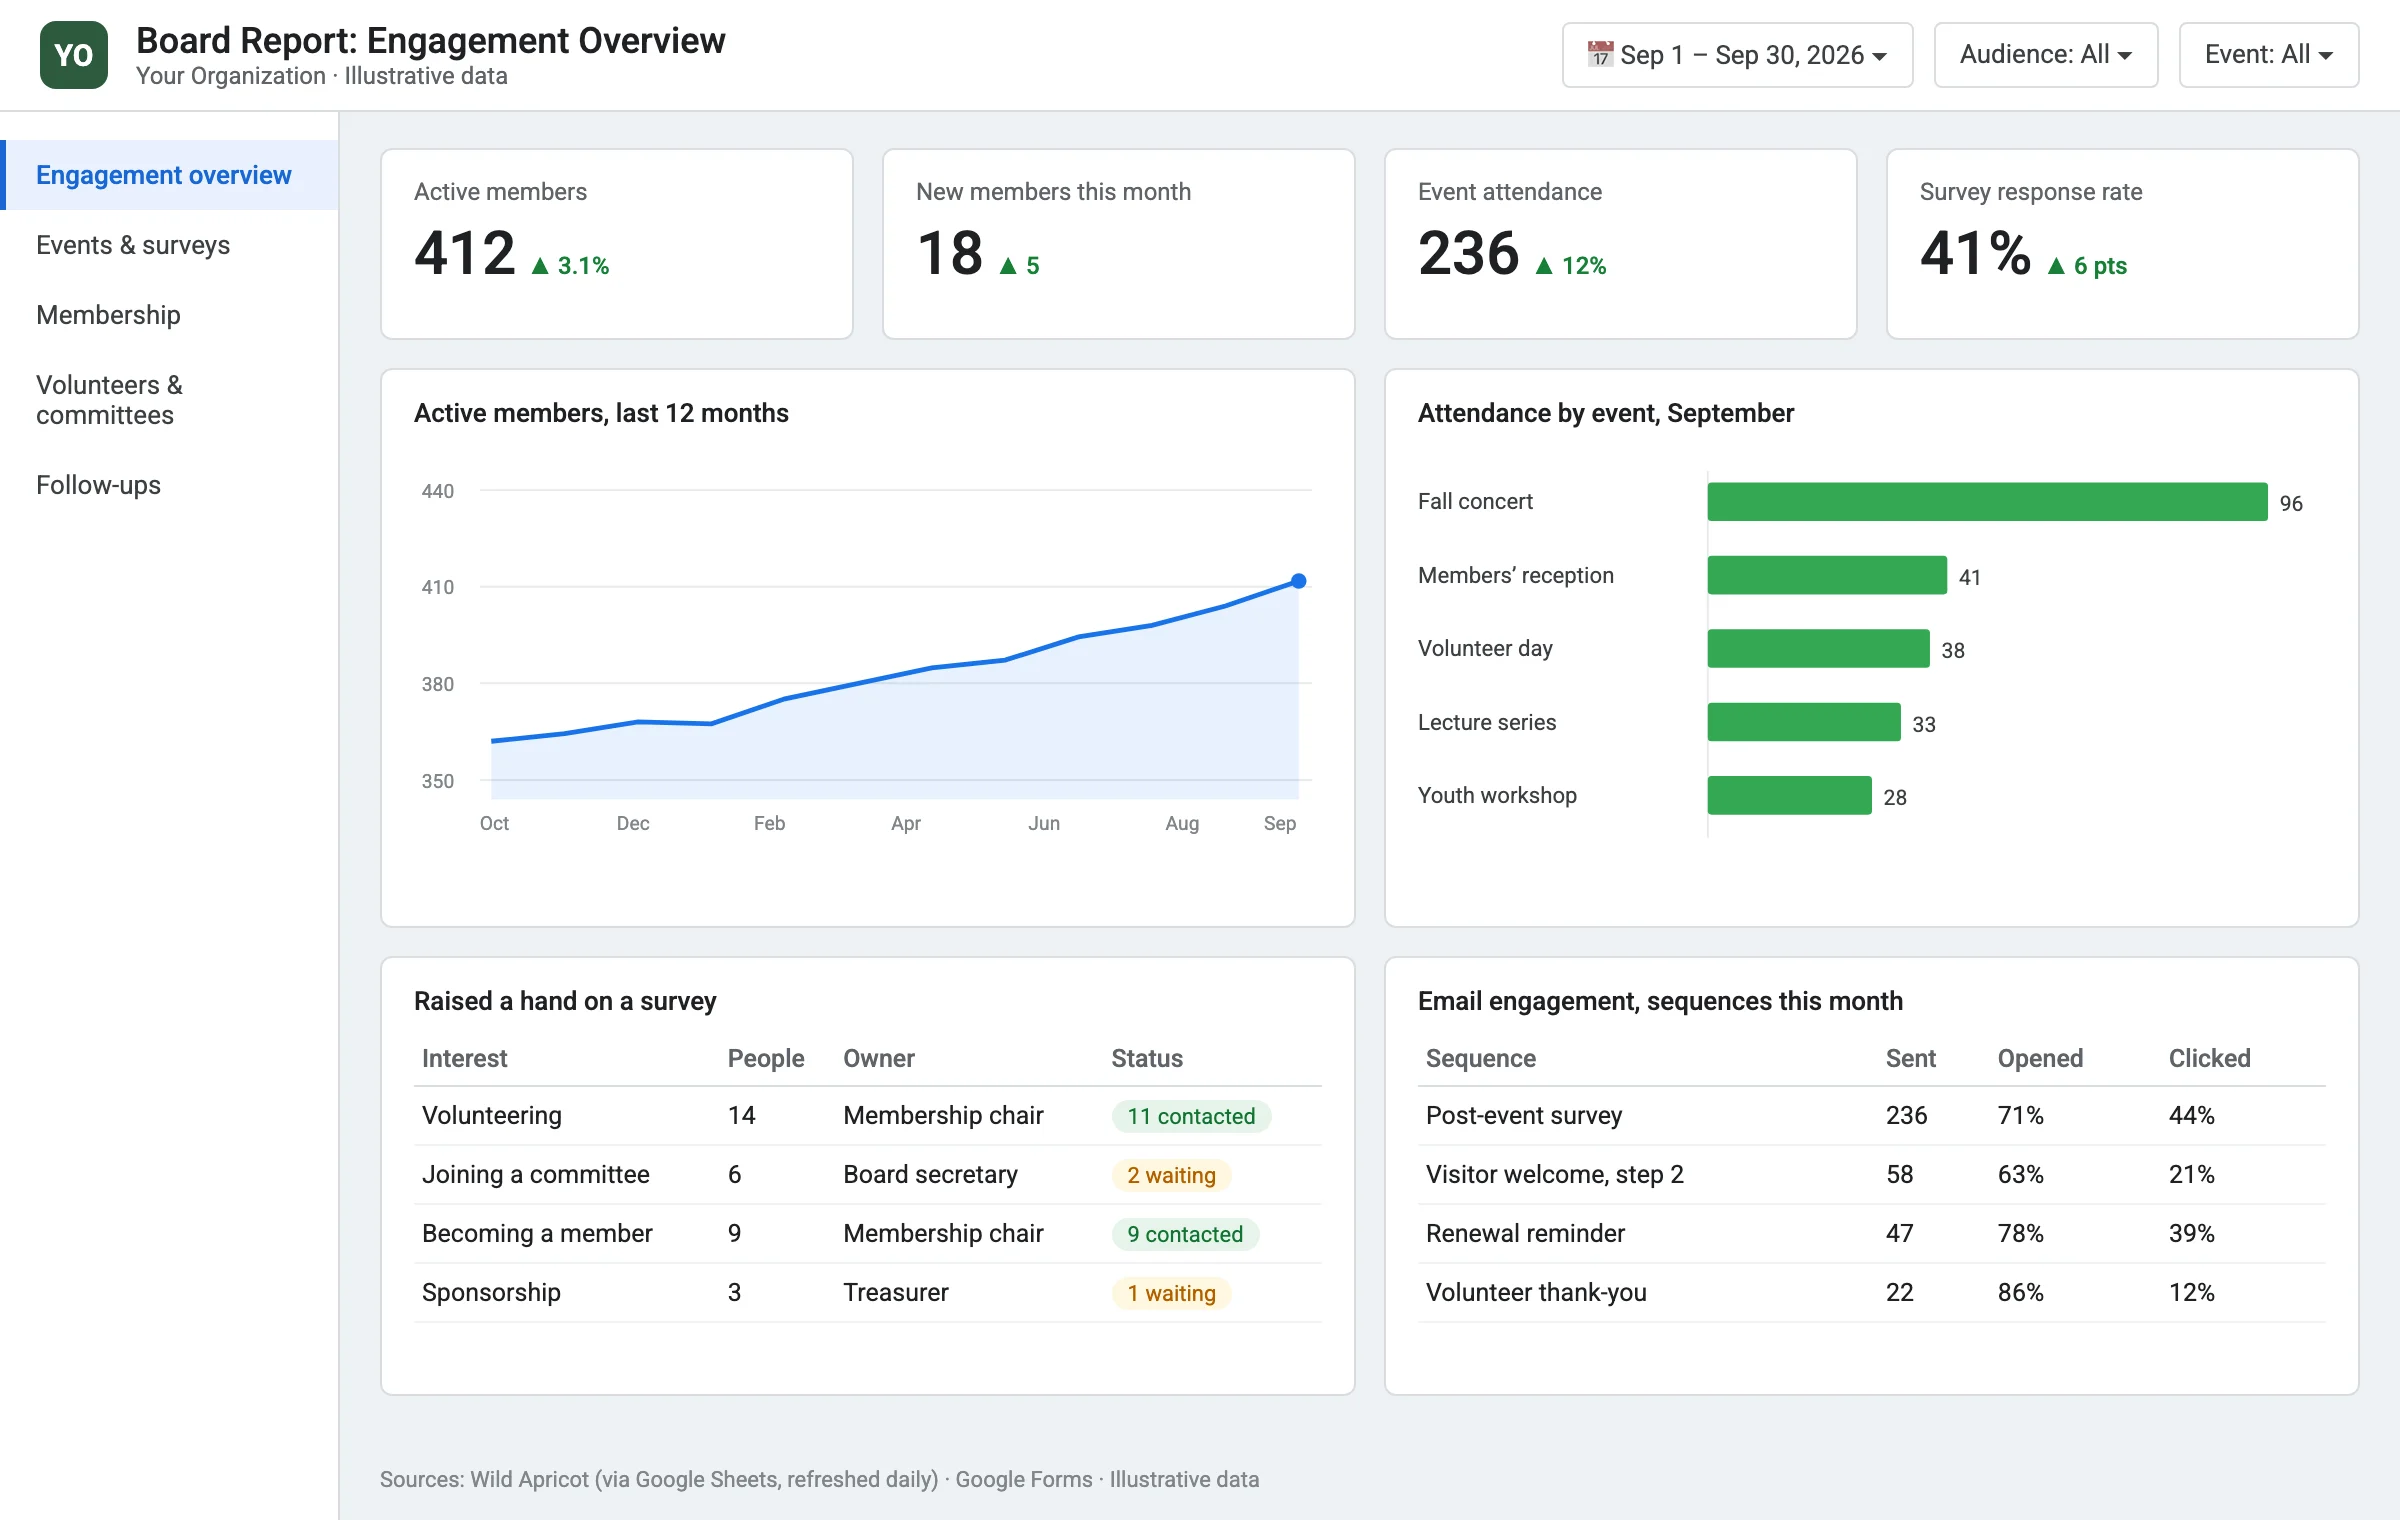This screenshot has height=1520, width=2400.
Task: Click the 11 contacted status badge
Action: (x=1191, y=1116)
